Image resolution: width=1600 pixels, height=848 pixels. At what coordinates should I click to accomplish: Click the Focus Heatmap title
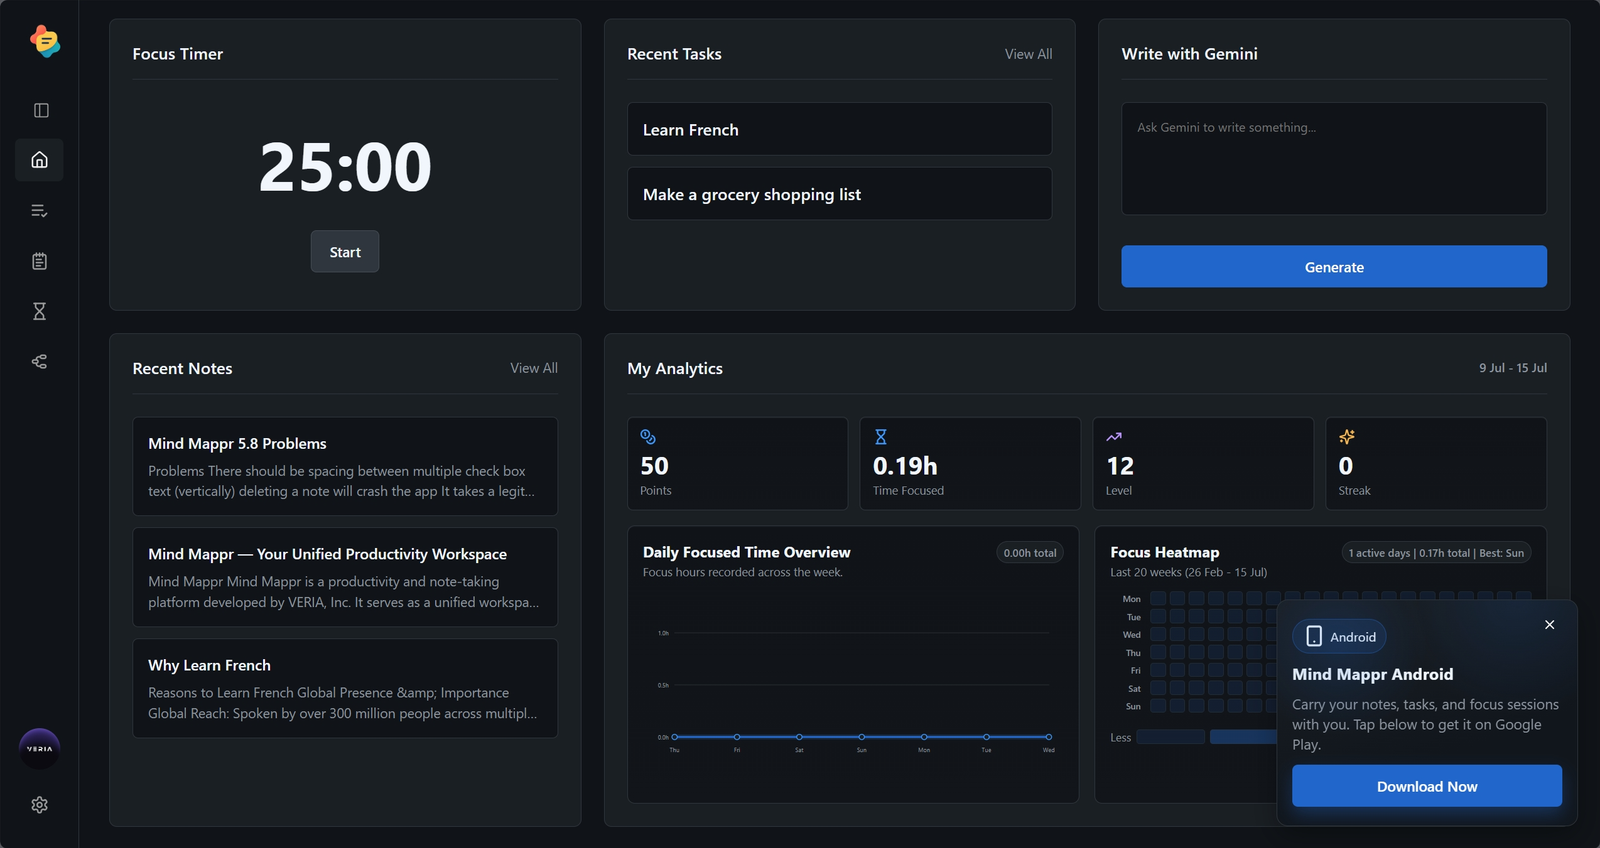coord(1165,552)
